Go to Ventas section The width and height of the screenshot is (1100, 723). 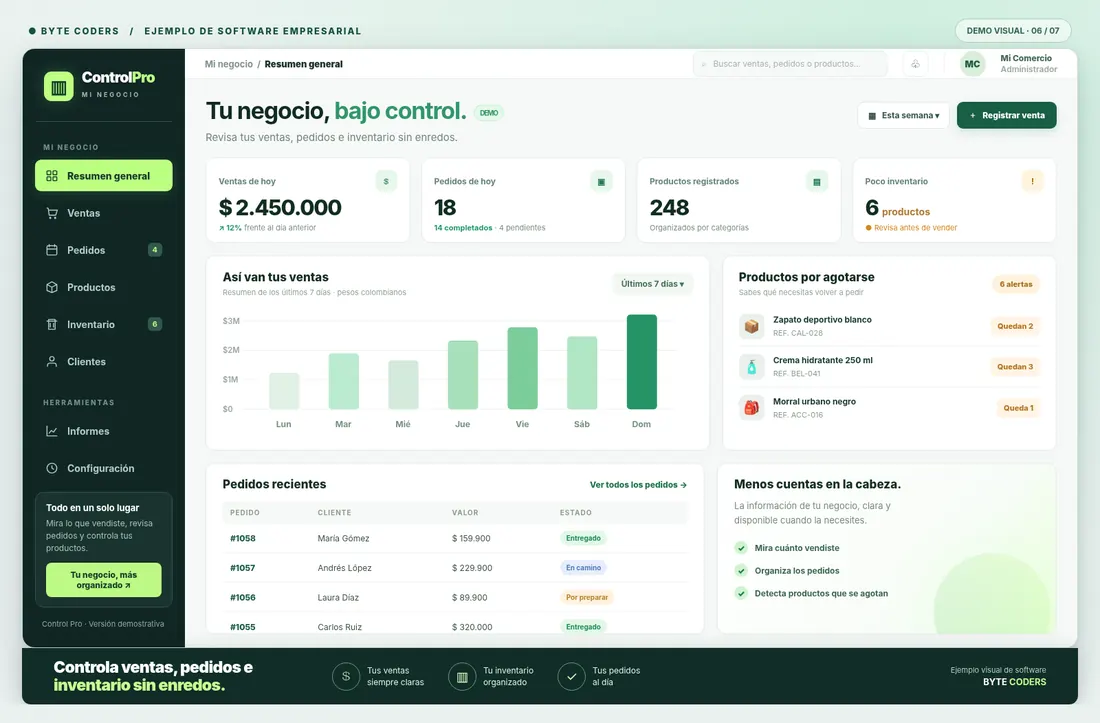[x=104, y=213]
